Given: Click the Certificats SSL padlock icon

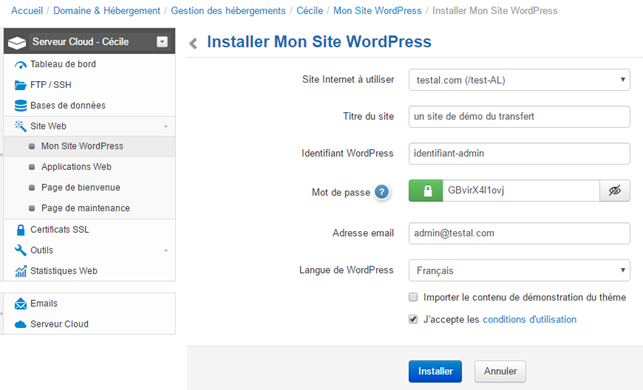Looking at the screenshot, I should 20,230.
